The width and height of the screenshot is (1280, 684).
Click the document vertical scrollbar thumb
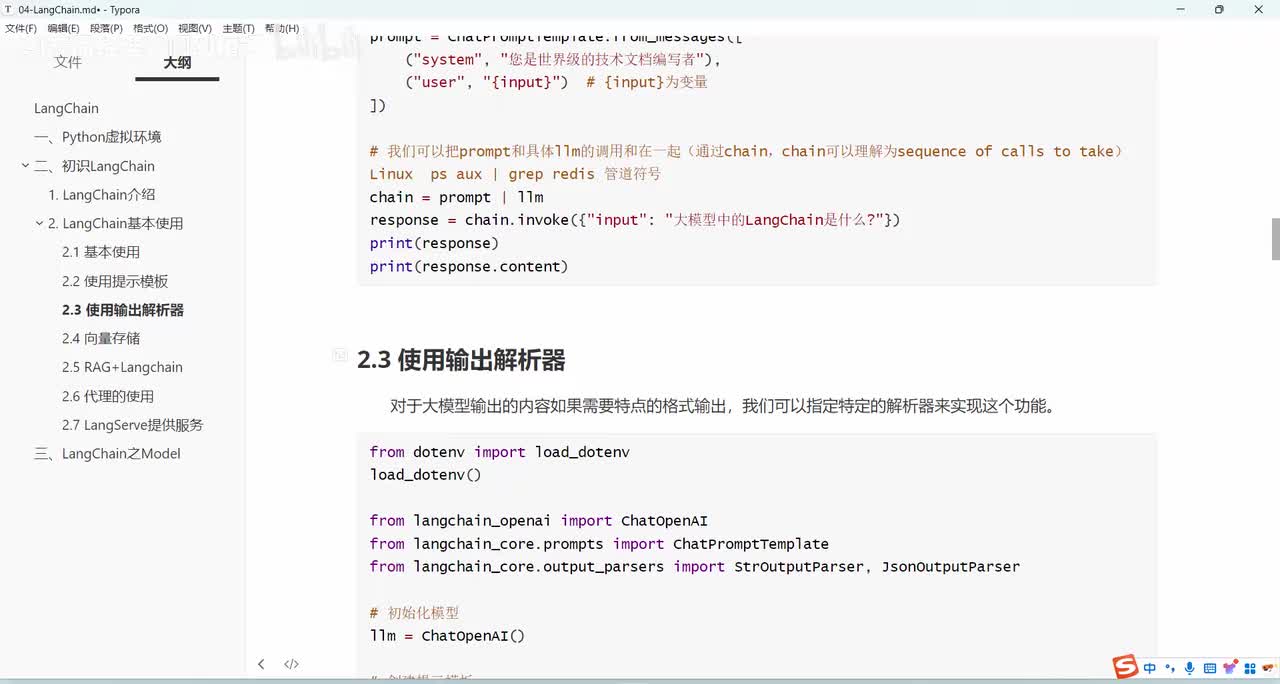click(1275, 237)
